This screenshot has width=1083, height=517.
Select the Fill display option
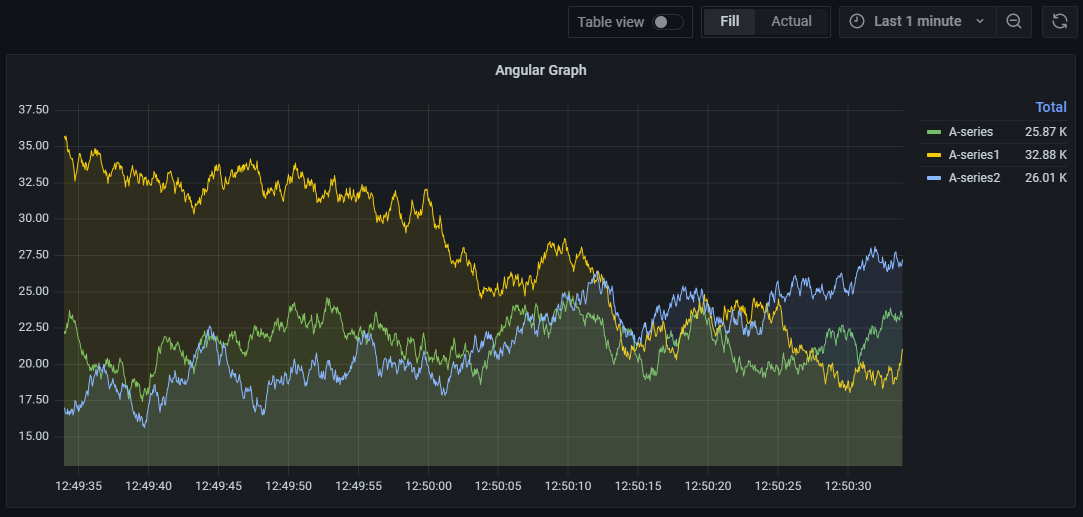pyautogui.click(x=729, y=21)
